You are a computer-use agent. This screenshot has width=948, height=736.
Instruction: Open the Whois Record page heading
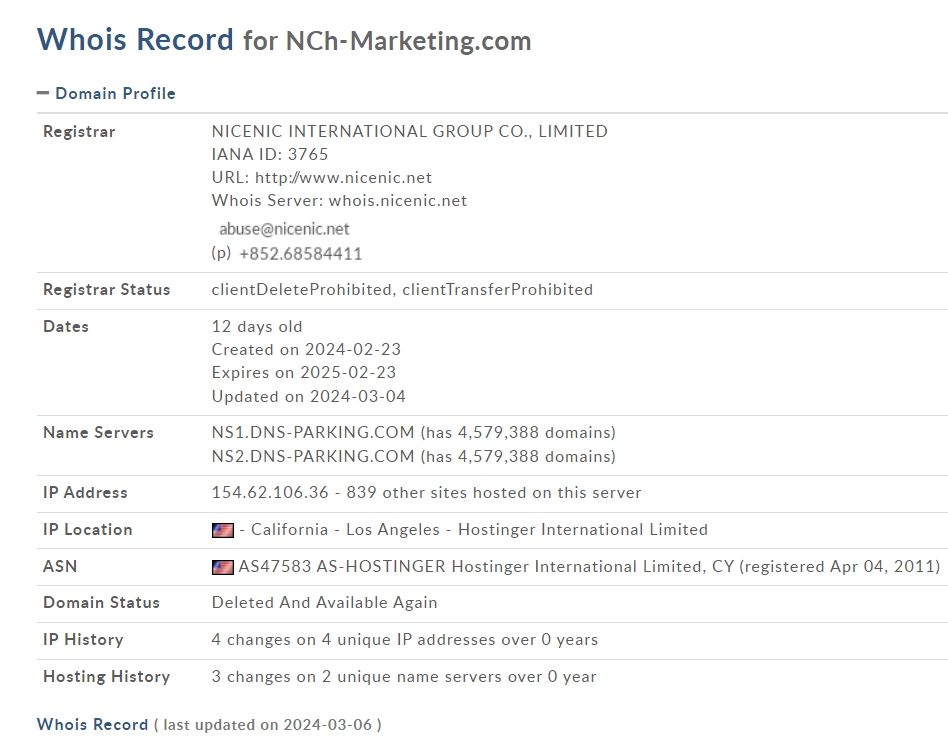coord(135,40)
